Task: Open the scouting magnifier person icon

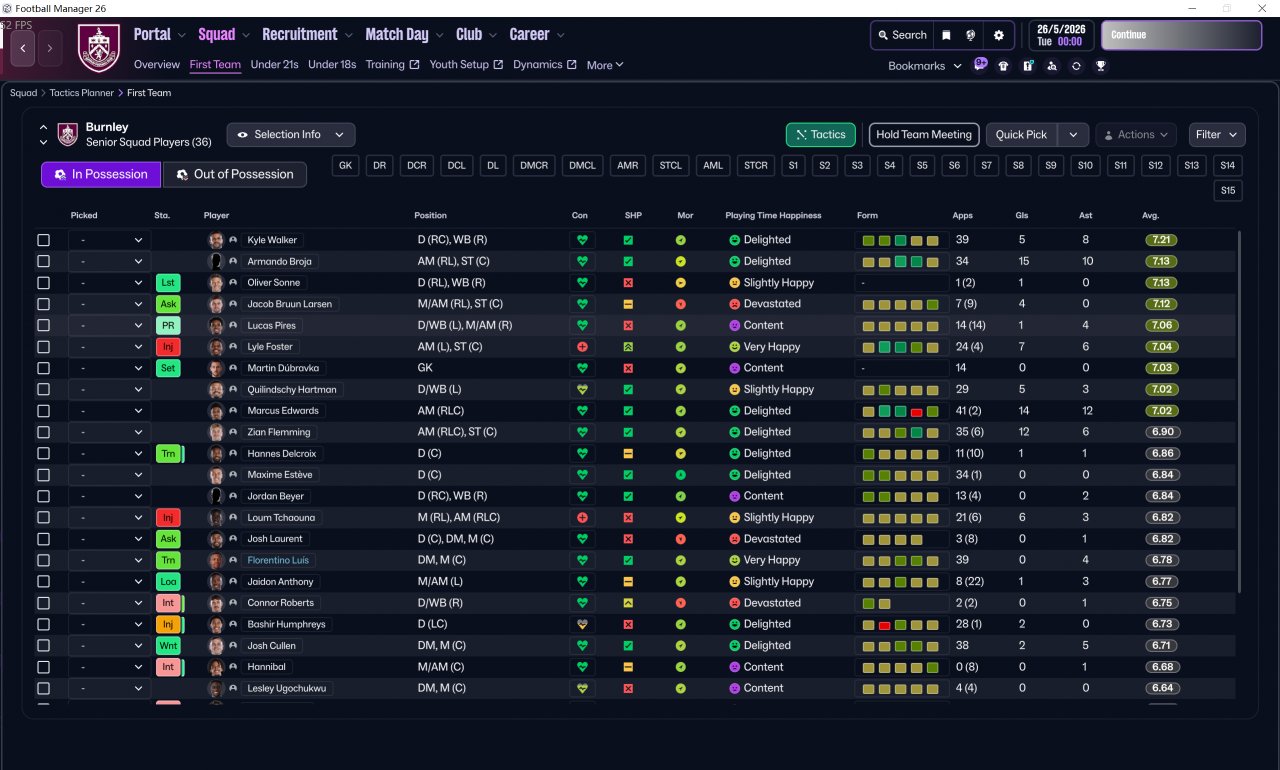Action: tap(1052, 66)
